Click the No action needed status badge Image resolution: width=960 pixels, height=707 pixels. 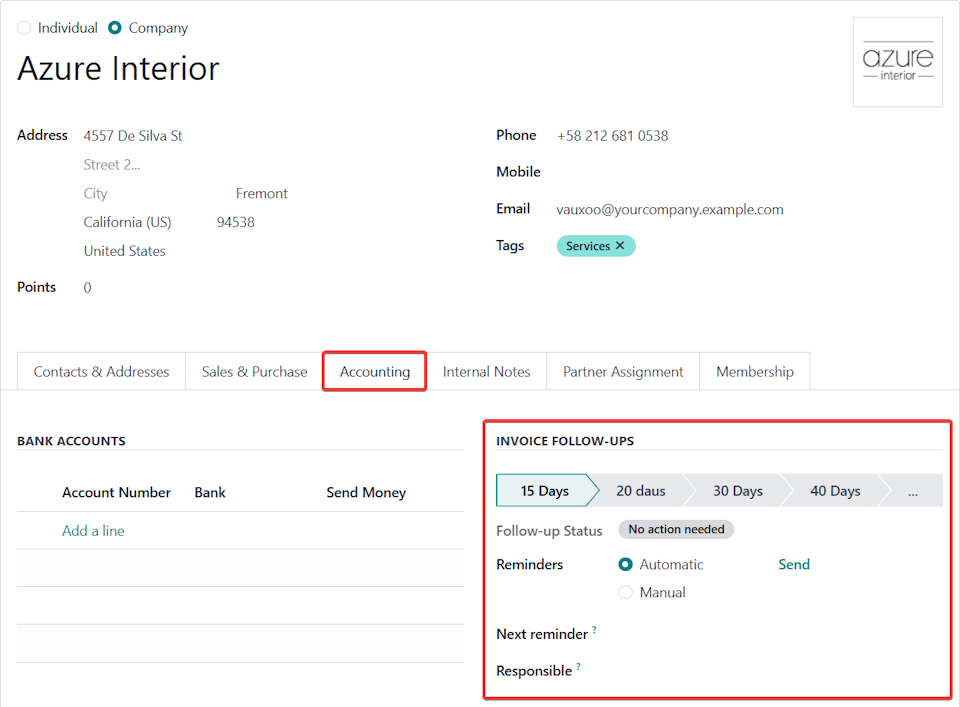[x=676, y=529]
